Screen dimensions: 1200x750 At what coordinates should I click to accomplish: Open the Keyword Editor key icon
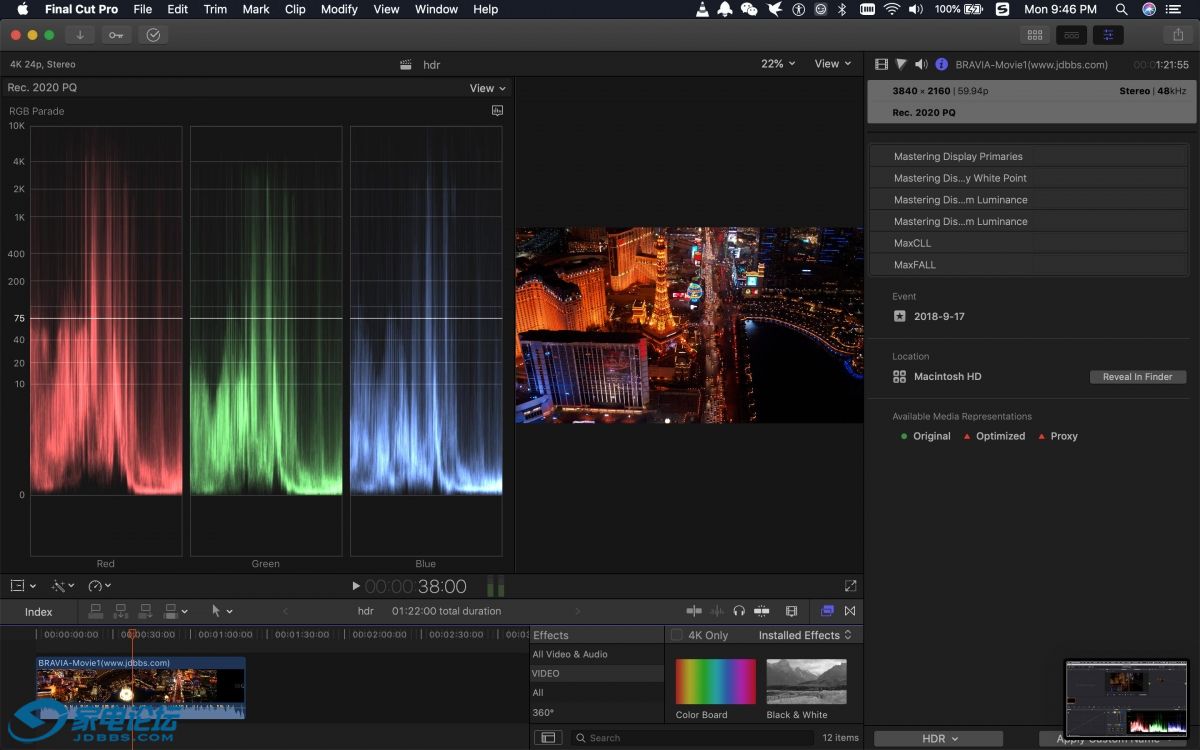tap(116, 35)
